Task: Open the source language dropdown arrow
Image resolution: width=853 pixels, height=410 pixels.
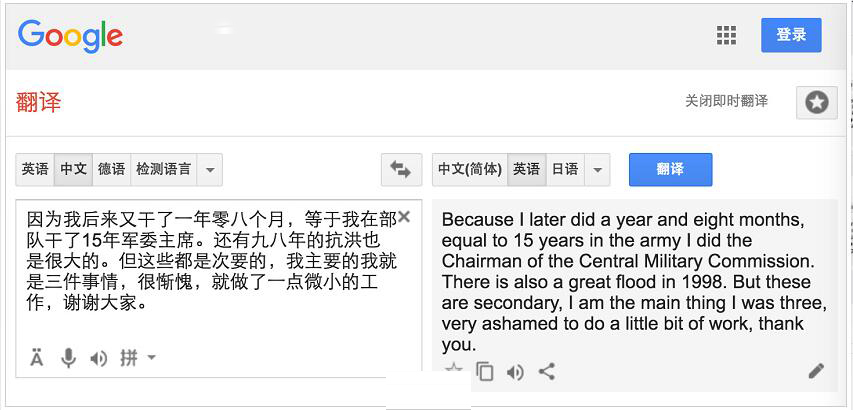Action: 209,170
